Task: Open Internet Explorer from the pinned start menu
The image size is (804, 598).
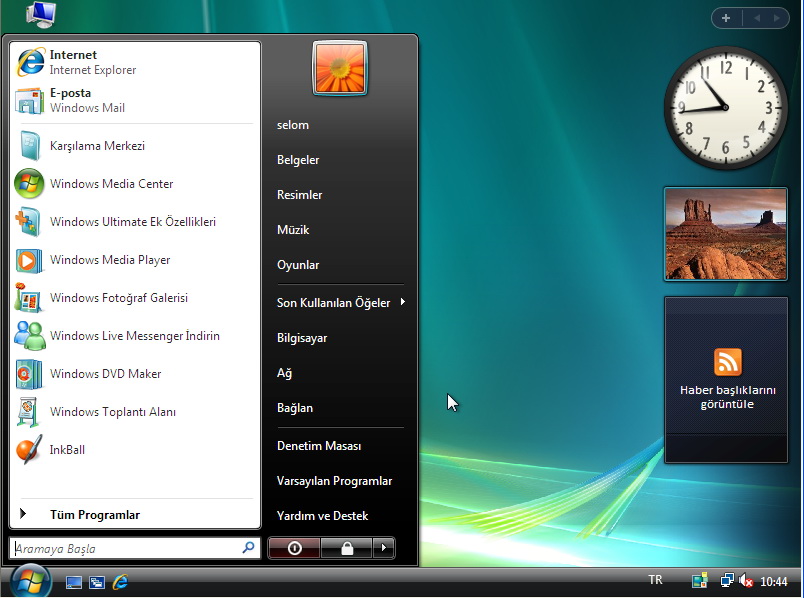Action: tap(135, 62)
